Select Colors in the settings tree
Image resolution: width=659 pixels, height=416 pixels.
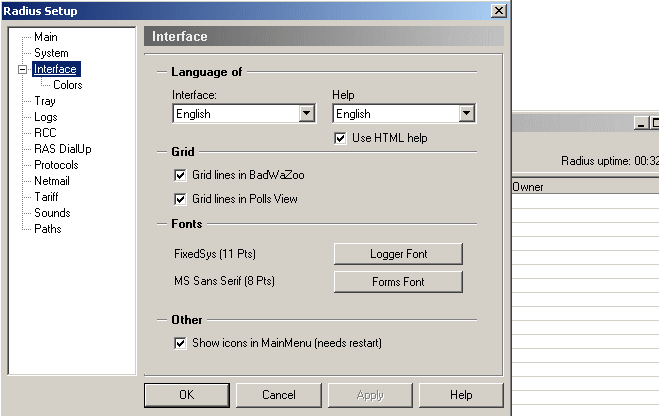pos(68,85)
